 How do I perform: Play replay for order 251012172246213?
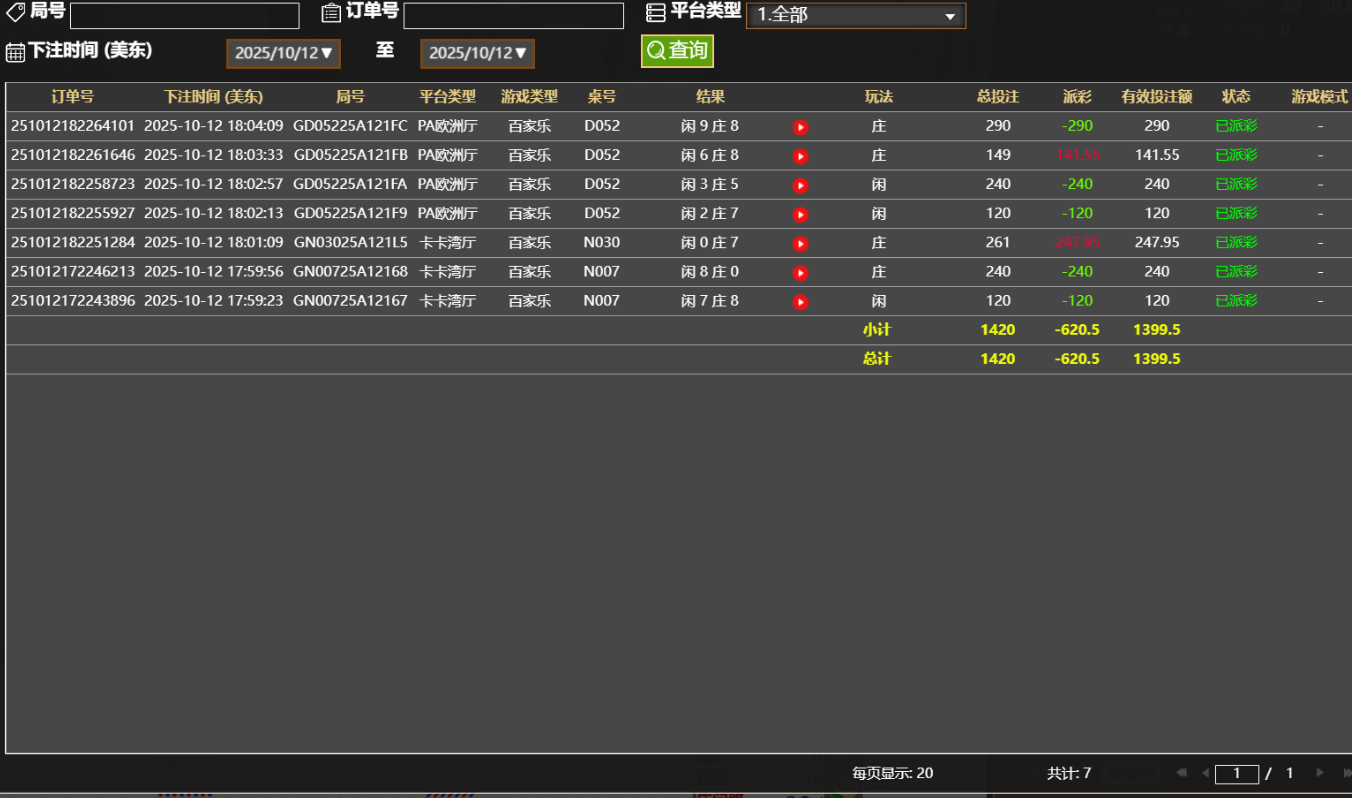[x=800, y=271]
